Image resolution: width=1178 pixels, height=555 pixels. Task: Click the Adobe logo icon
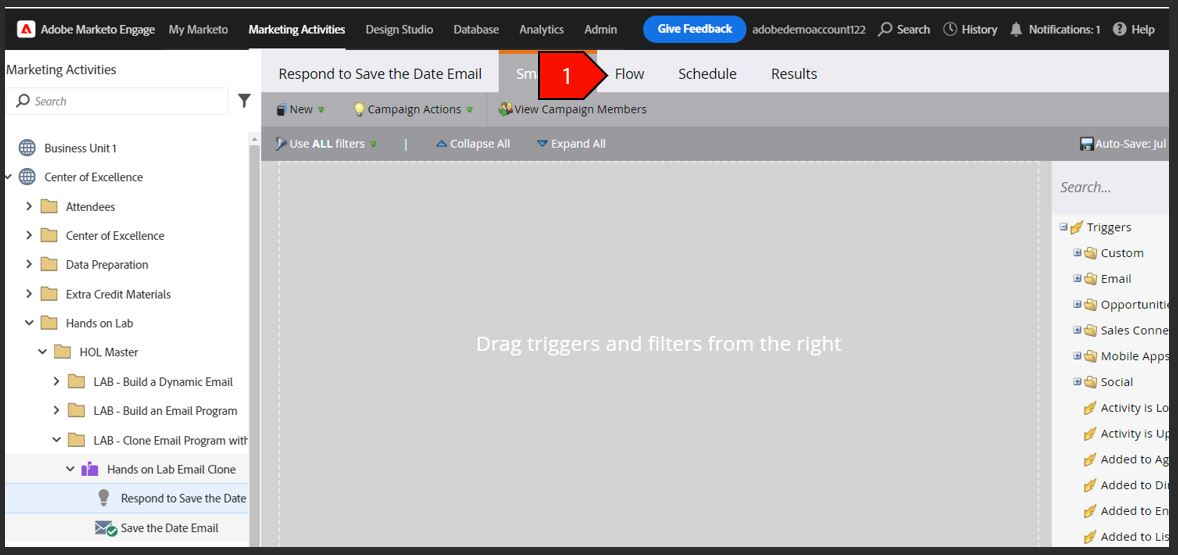click(26, 29)
